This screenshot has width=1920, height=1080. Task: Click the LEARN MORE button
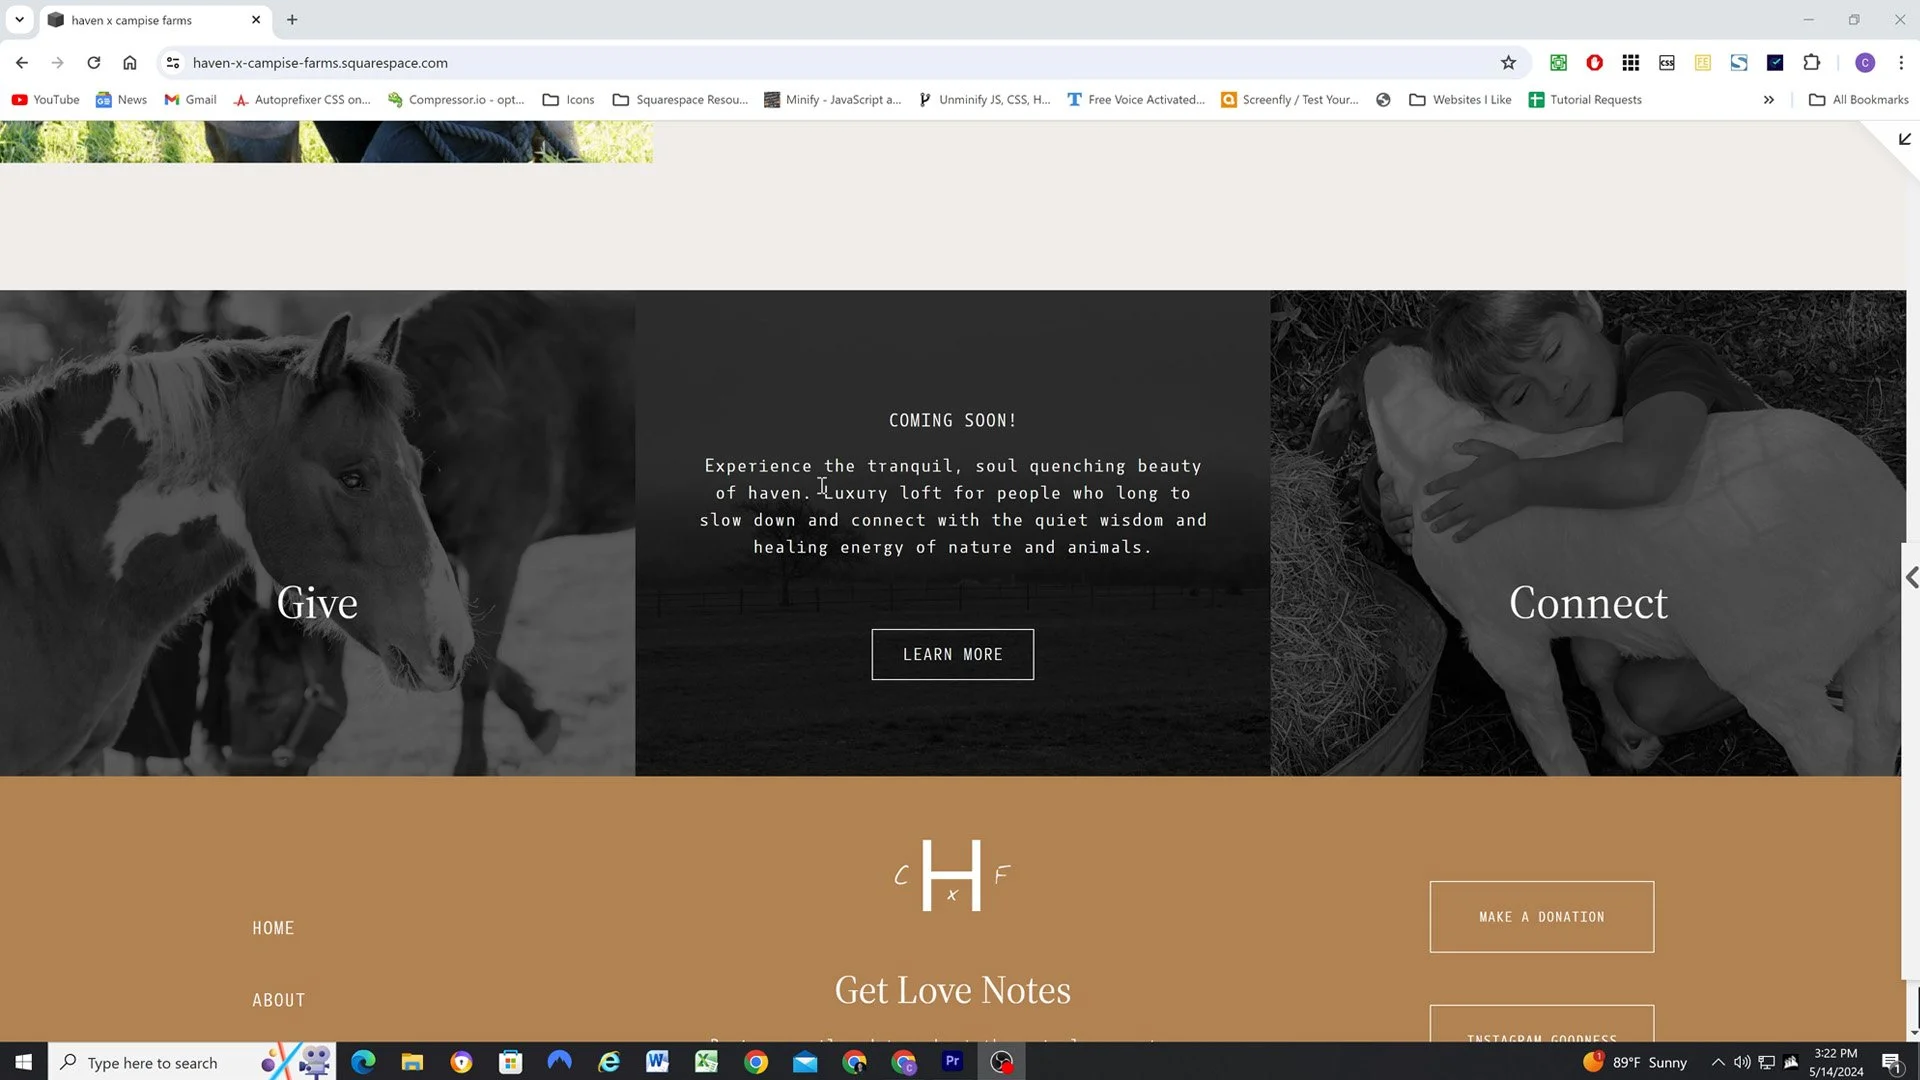coord(952,654)
